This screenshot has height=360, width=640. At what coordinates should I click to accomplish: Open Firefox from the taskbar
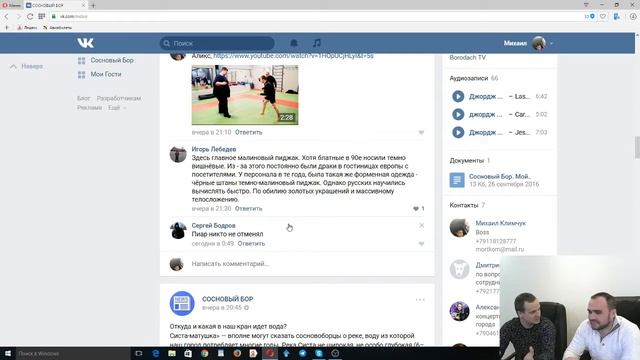(237, 353)
